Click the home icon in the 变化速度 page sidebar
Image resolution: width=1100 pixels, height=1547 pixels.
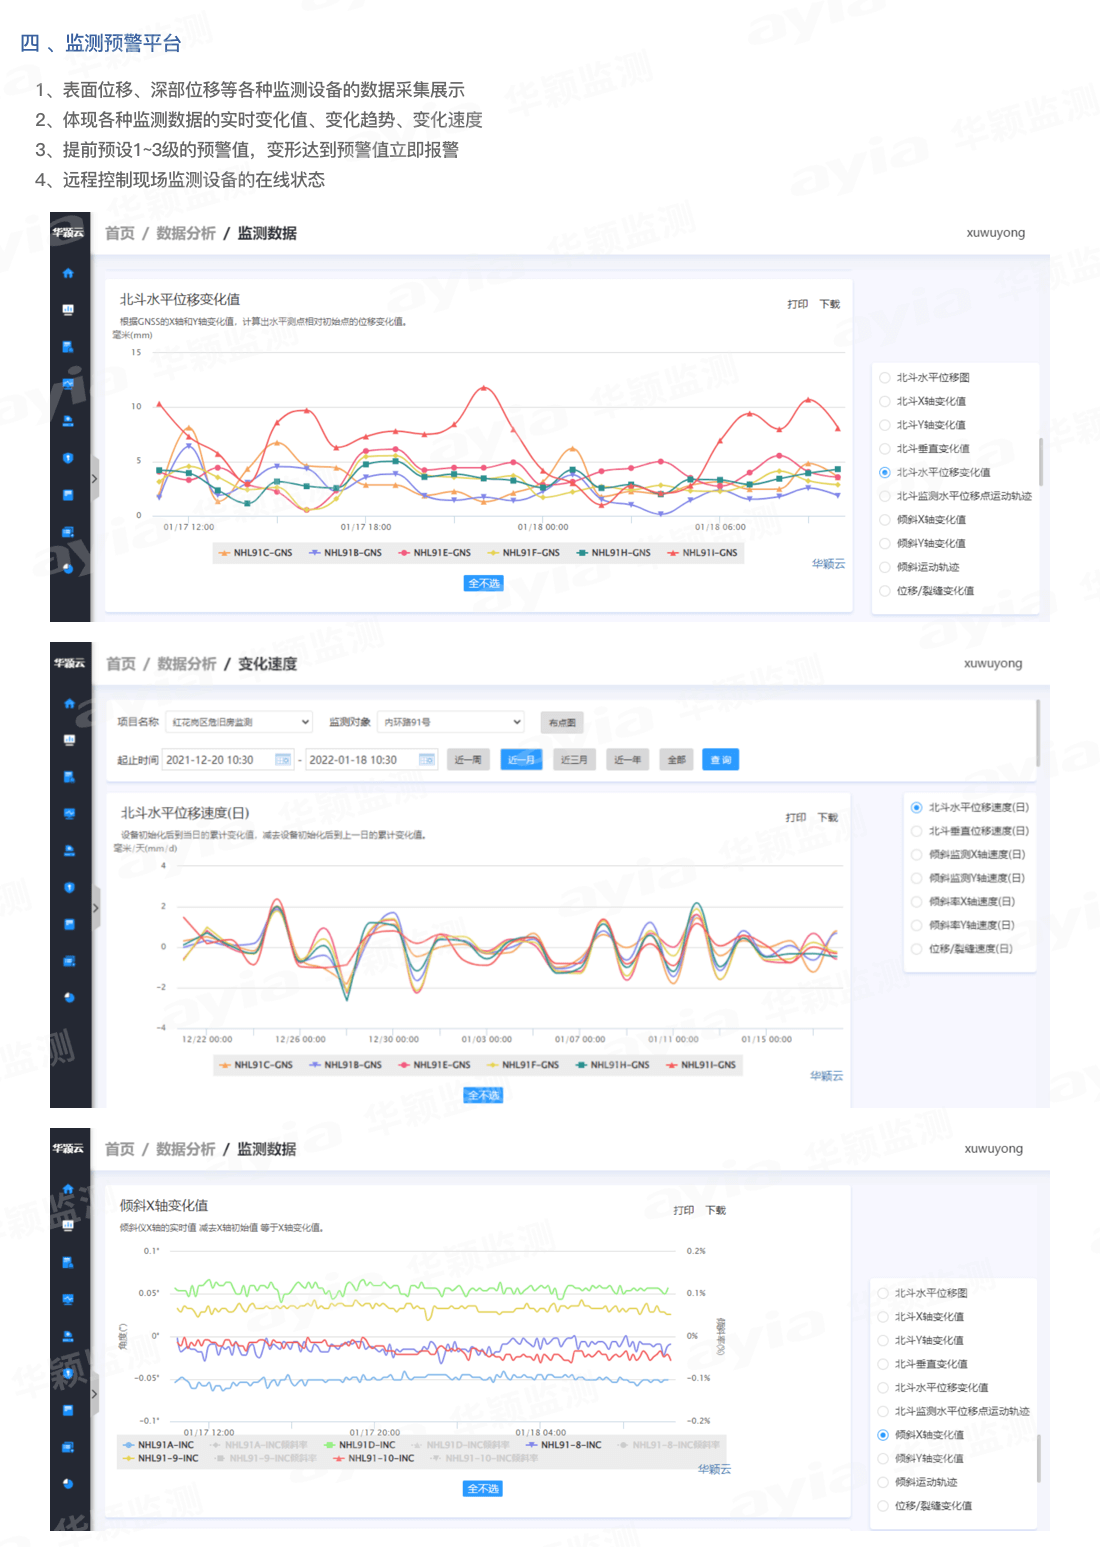pos(69,703)
